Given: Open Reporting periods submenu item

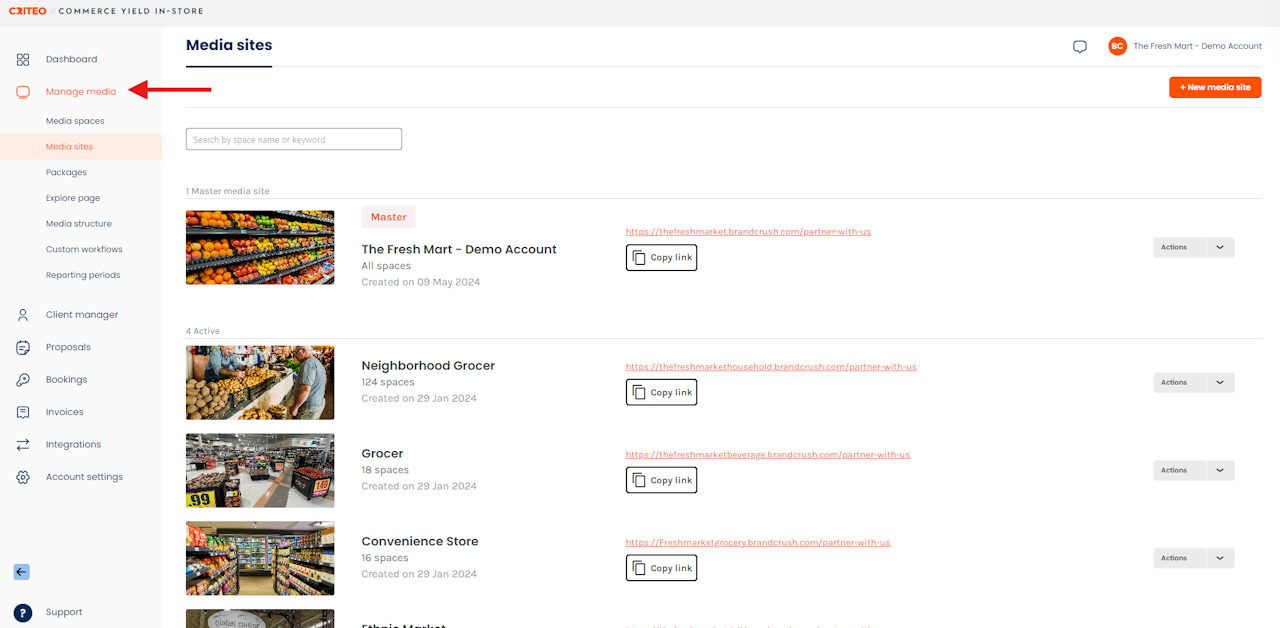Looking at the screenshot, I should point(83,275).
